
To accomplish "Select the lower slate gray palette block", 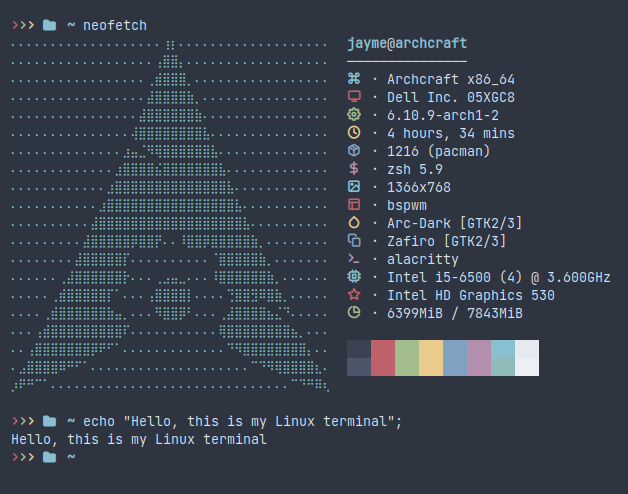I will point(359,367).
